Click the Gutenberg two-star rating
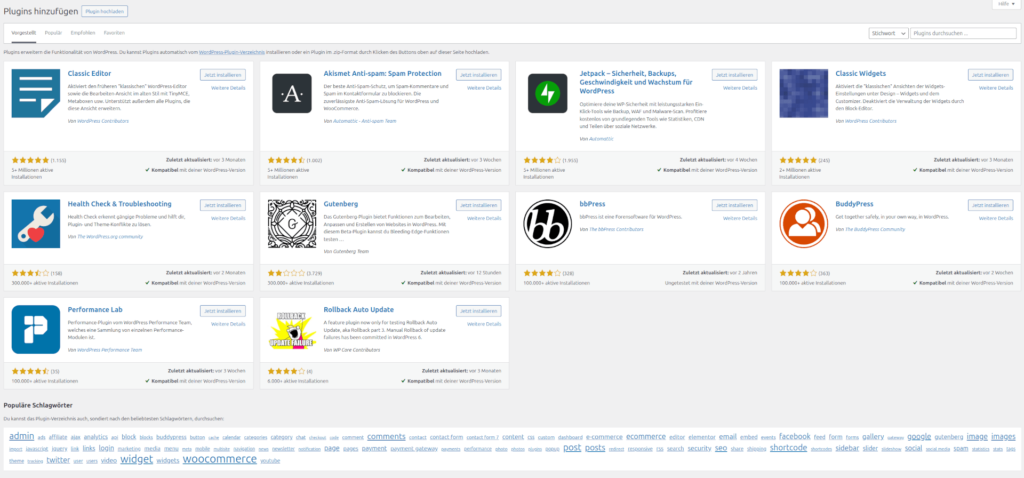Viewport: 1024px width, 478px height. point(287,273)
